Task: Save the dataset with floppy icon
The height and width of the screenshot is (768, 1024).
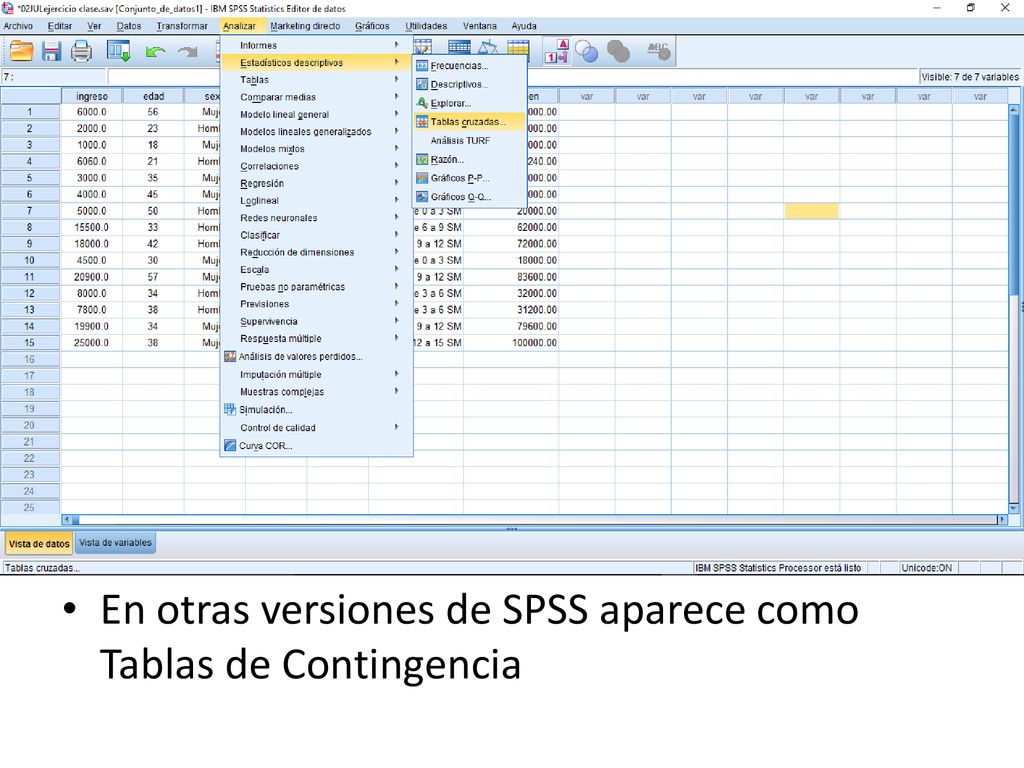Action: (52, 51)
